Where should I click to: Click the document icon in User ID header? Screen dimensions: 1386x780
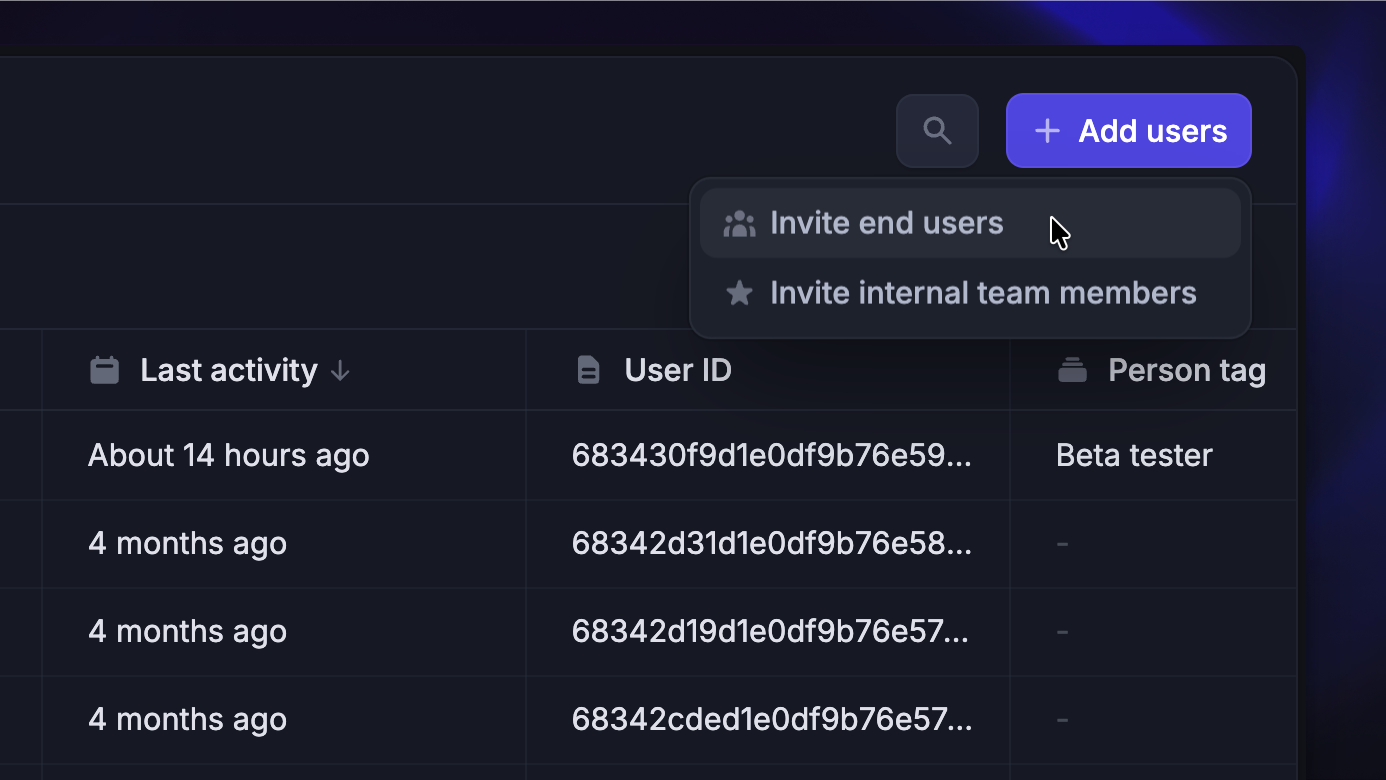pos(589,371)
